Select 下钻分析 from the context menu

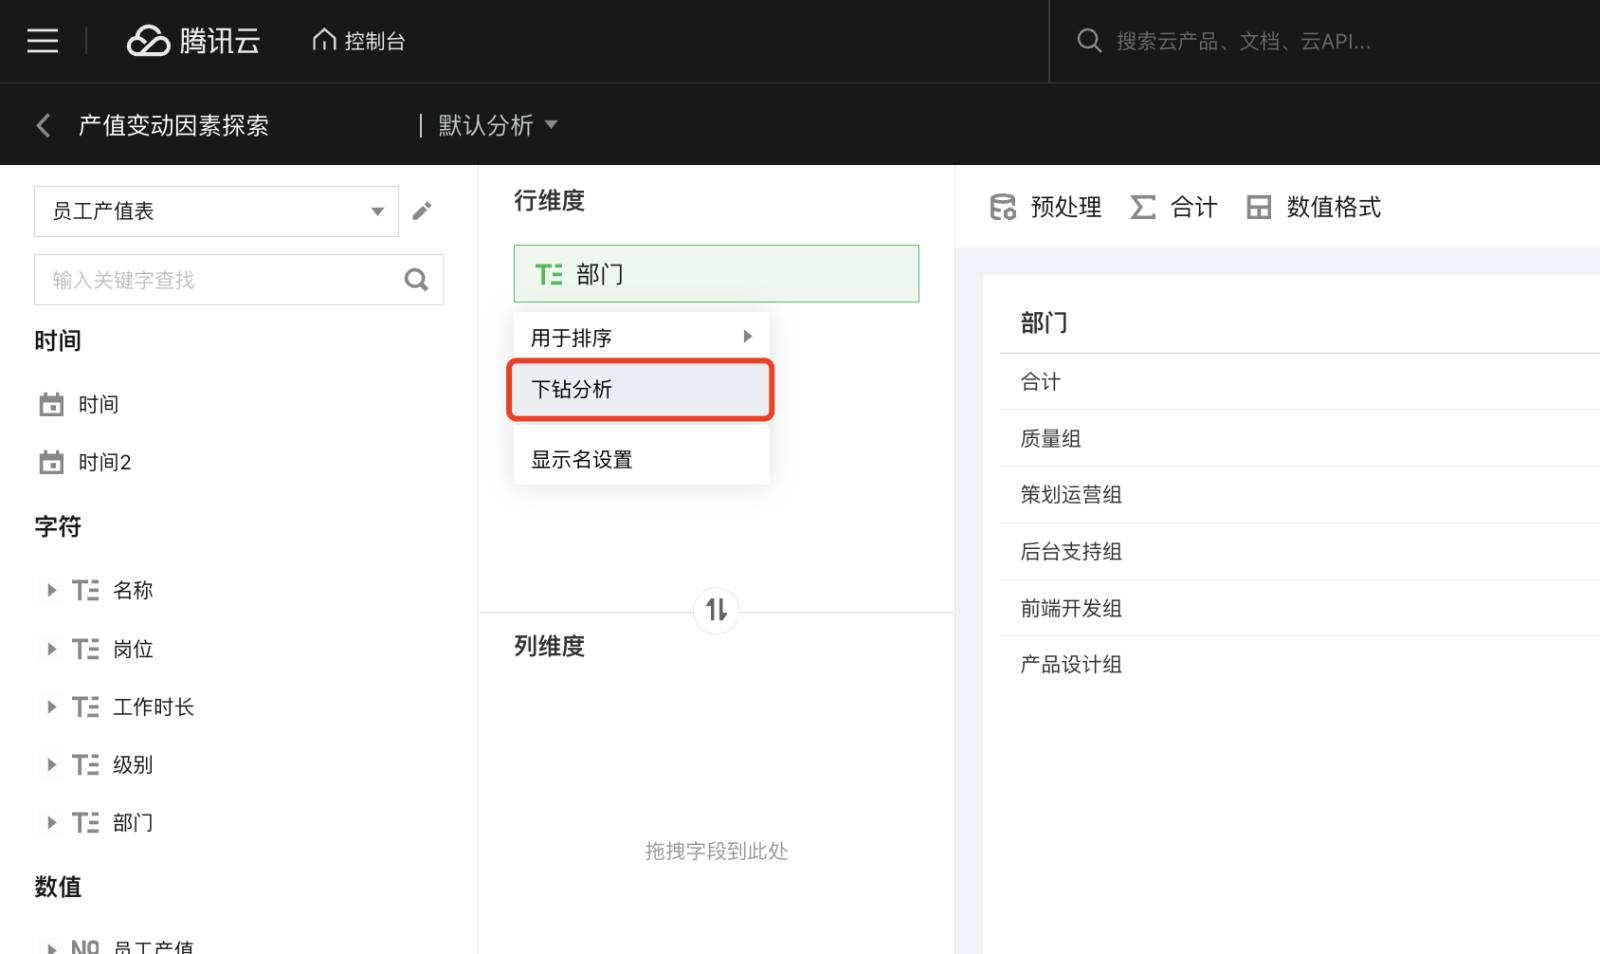tap(640, 389)
